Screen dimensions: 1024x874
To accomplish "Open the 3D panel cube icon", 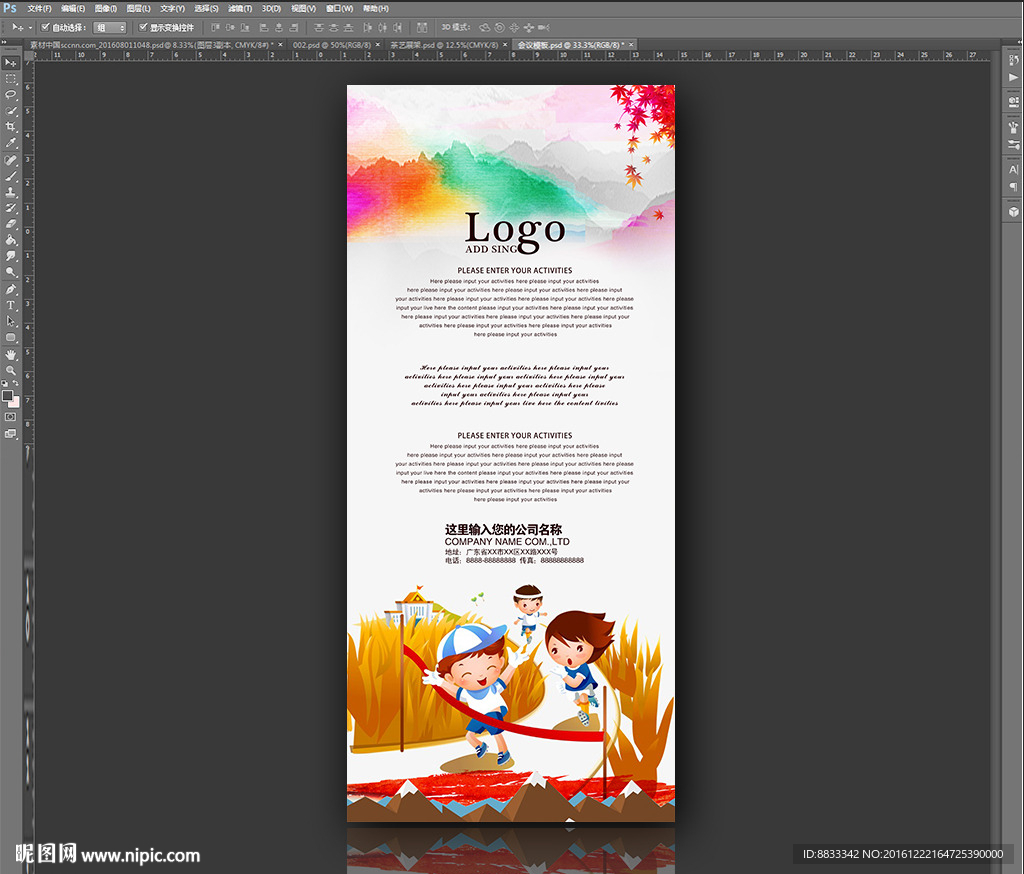I will pyautogui.click(x=1012, y=211).
